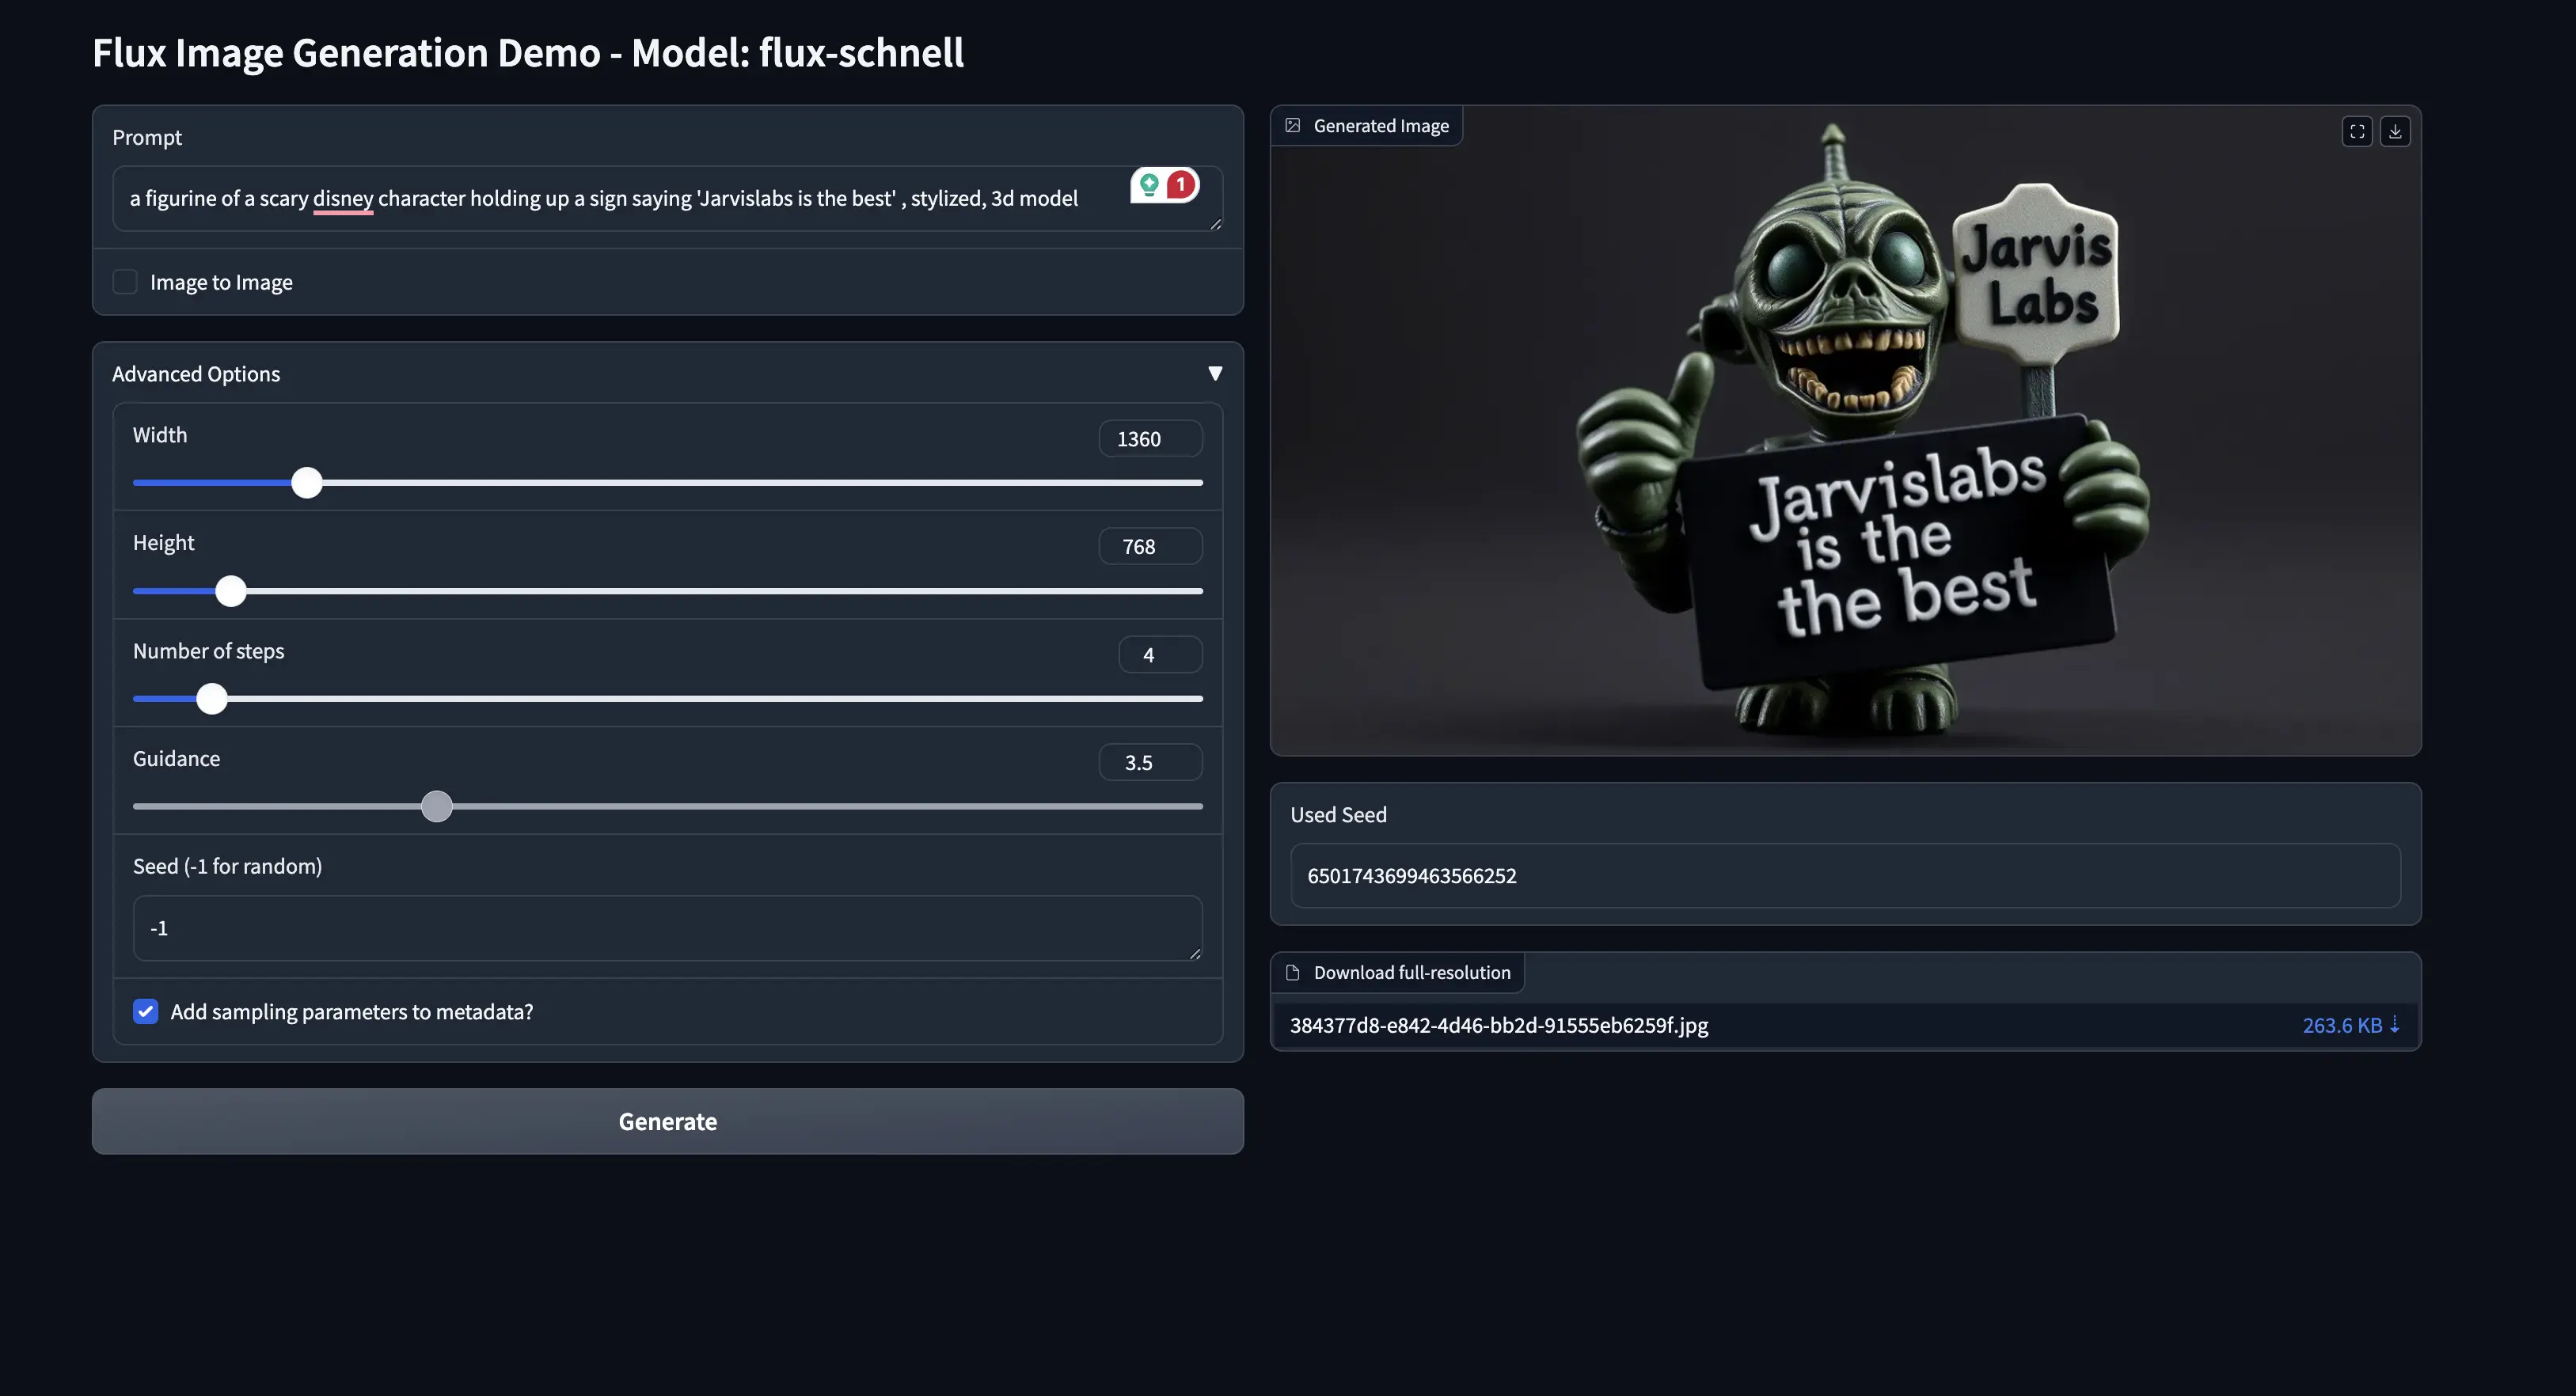This screenshot has height=1396, width=2576.
Task: Click the Number of steps slider handle
Action: click(212, 698)
